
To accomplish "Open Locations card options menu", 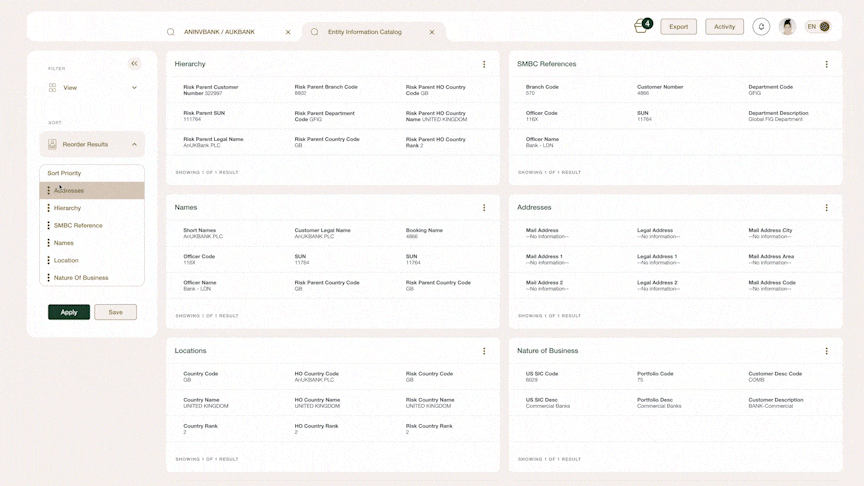I will click(x=484, y=351).
